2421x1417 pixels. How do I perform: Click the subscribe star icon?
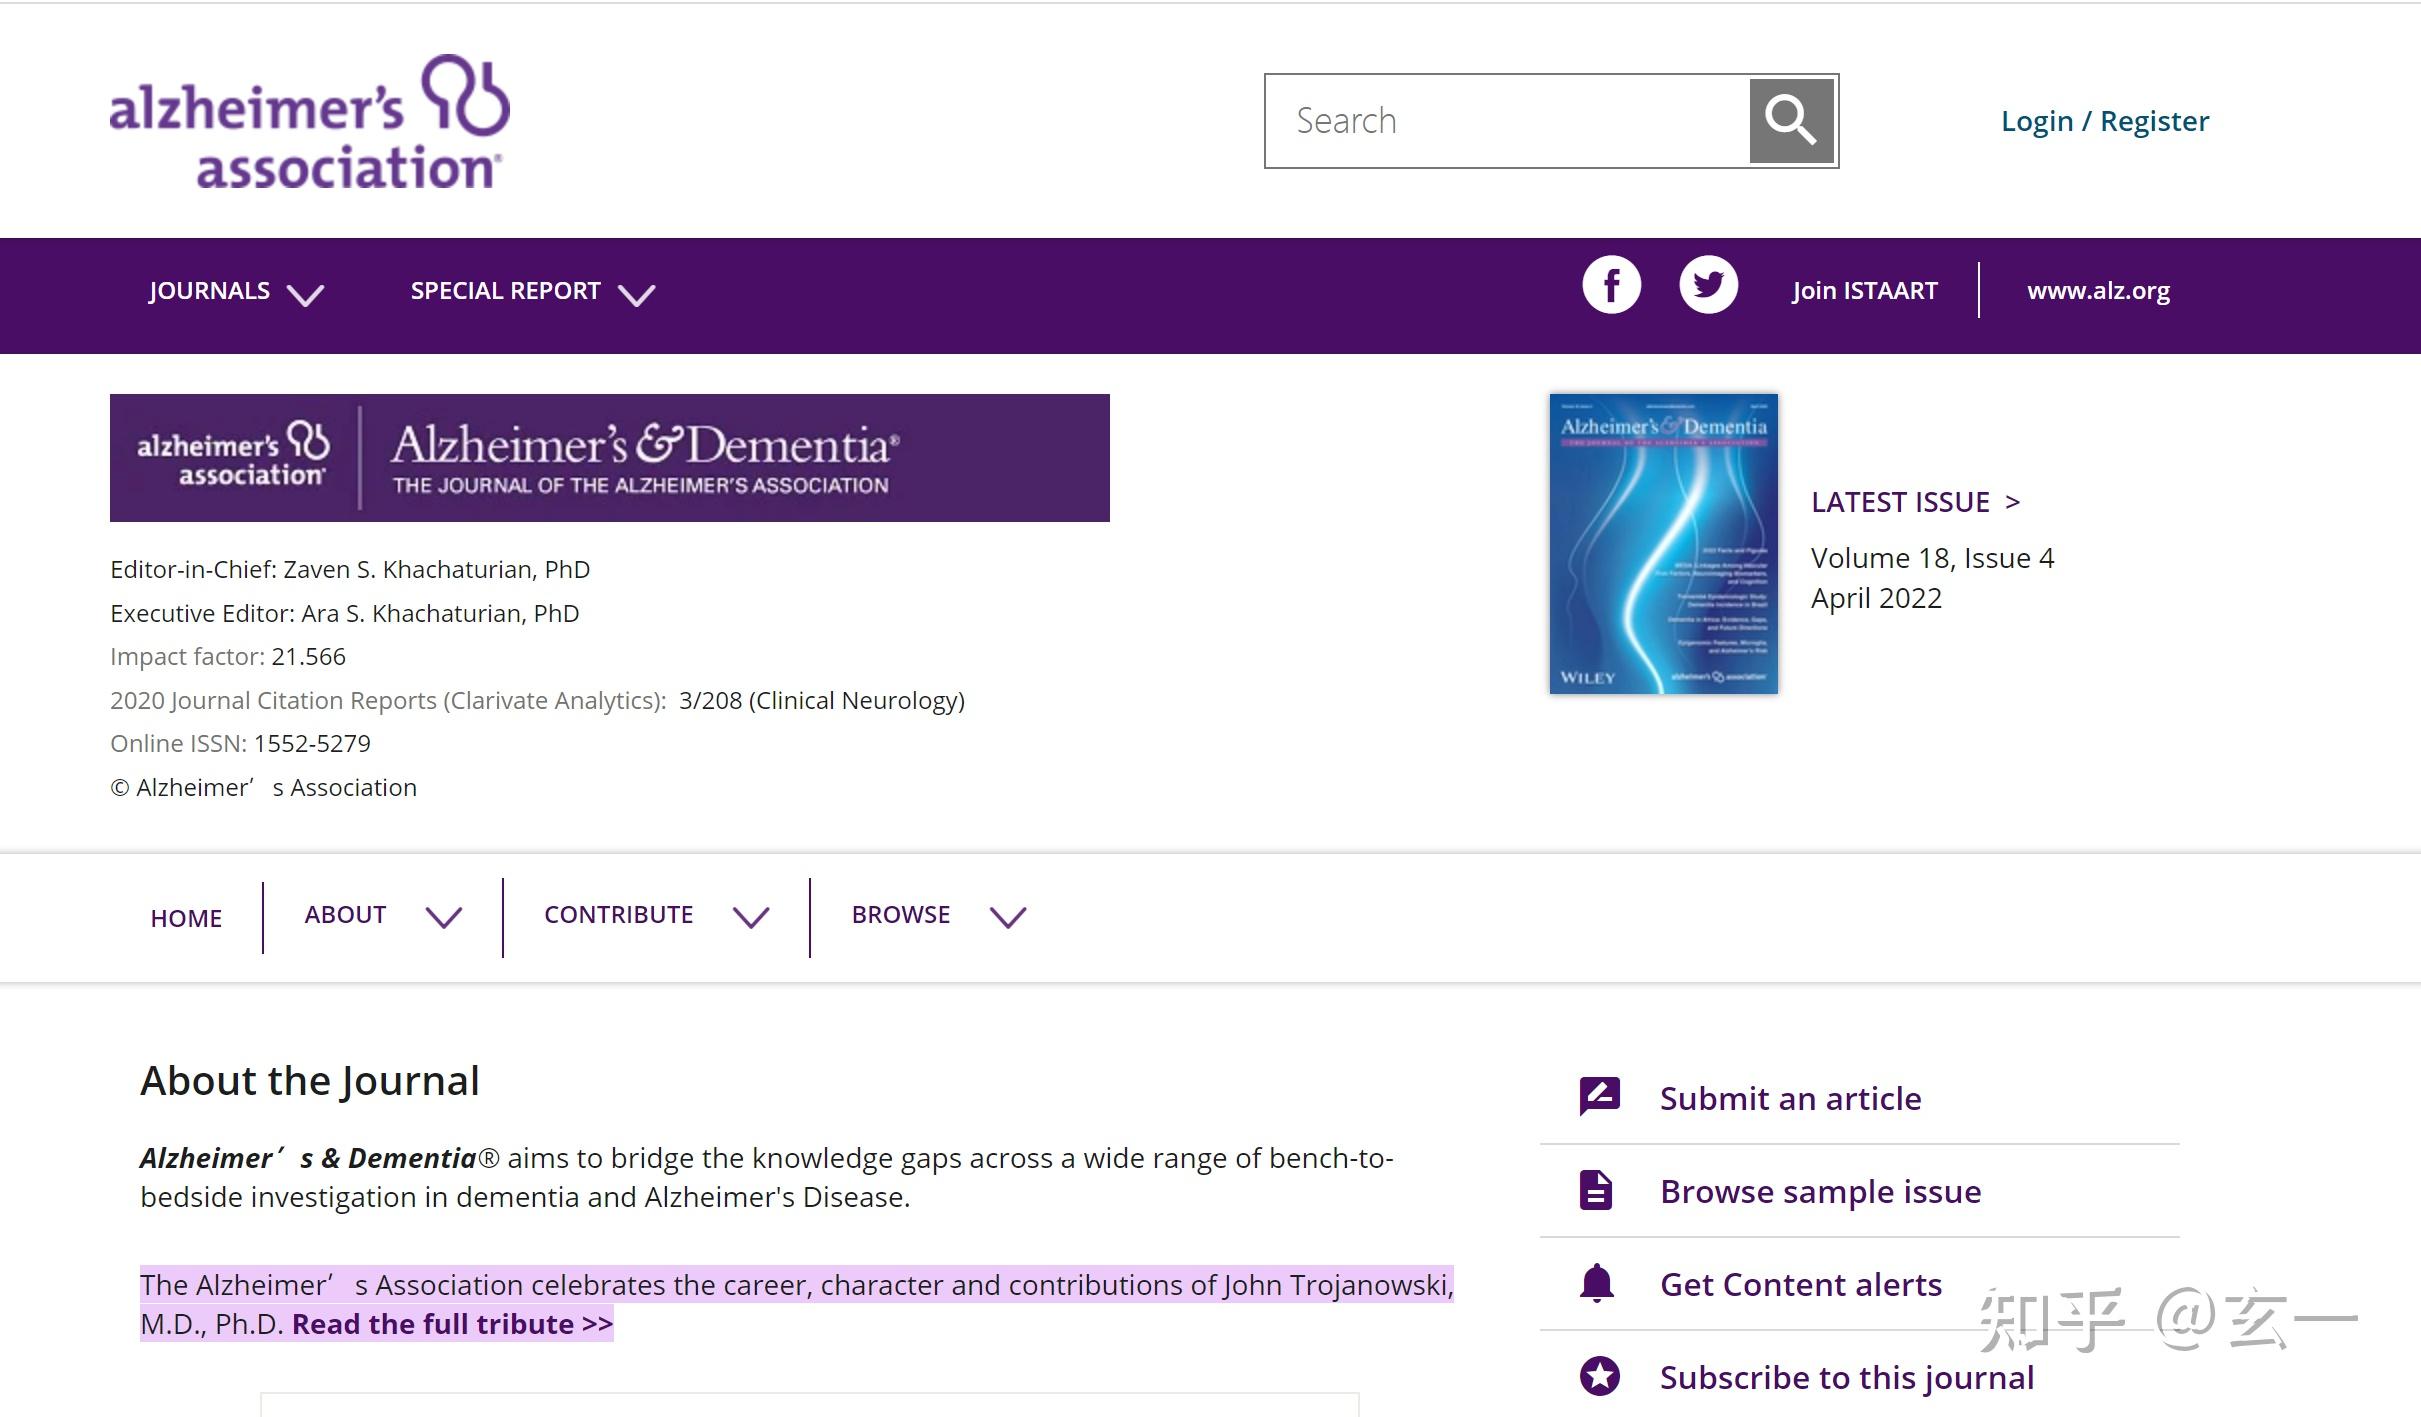[1599, 1376]
